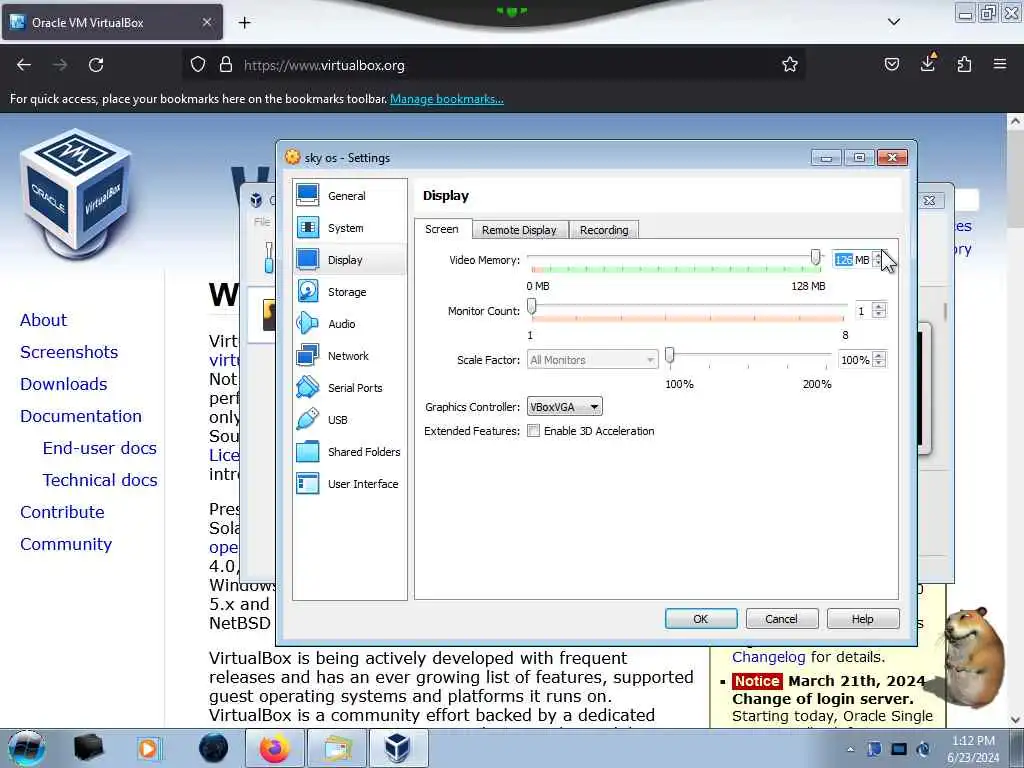Open the Screenshots link on webpage
Image resolution: width=1024 pixels, height=768 pixels.
click(69, 352)
